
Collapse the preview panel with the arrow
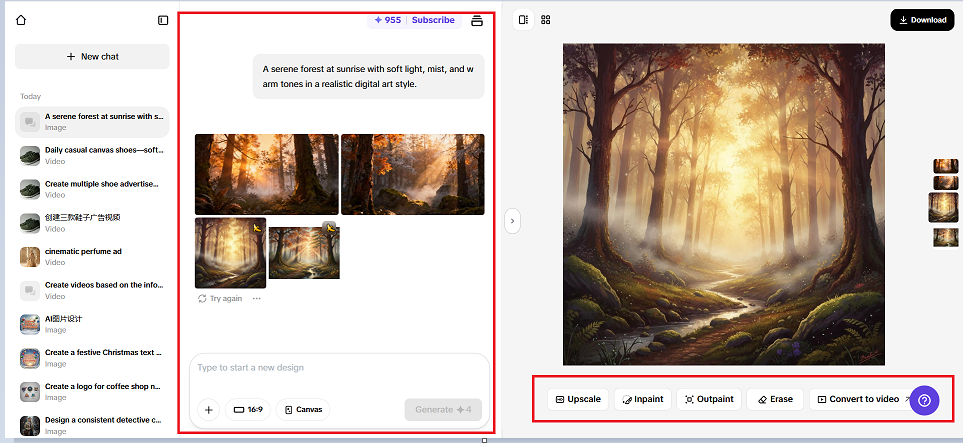point(512,220)
